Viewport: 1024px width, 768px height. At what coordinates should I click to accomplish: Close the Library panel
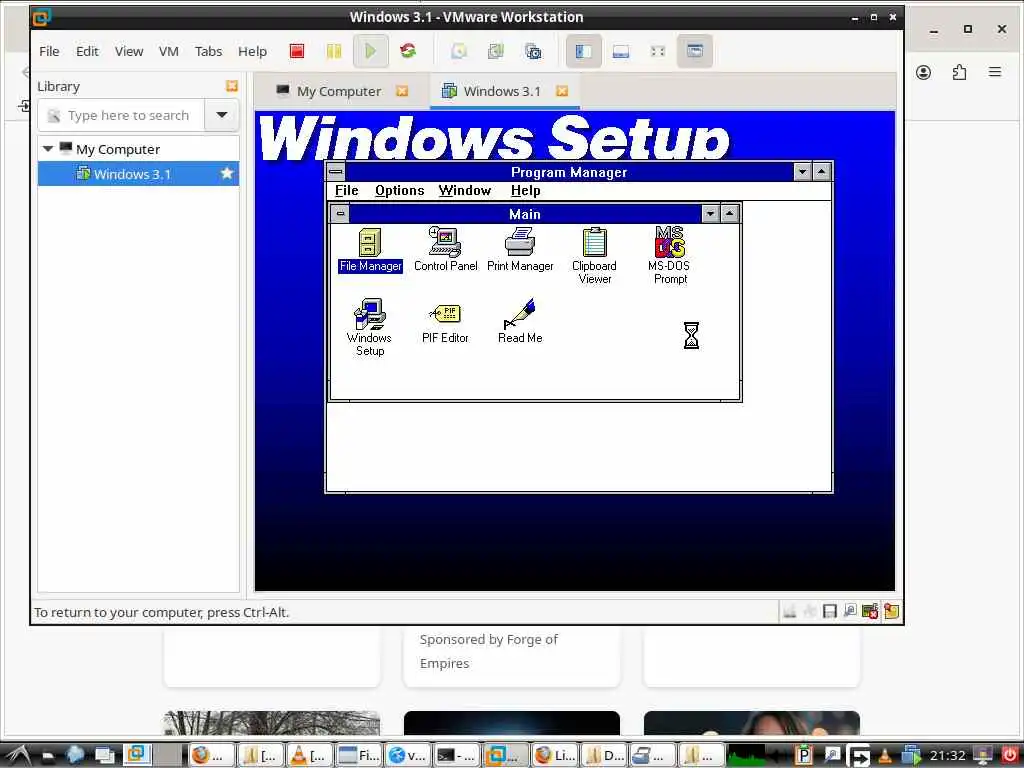click(232, 86)
